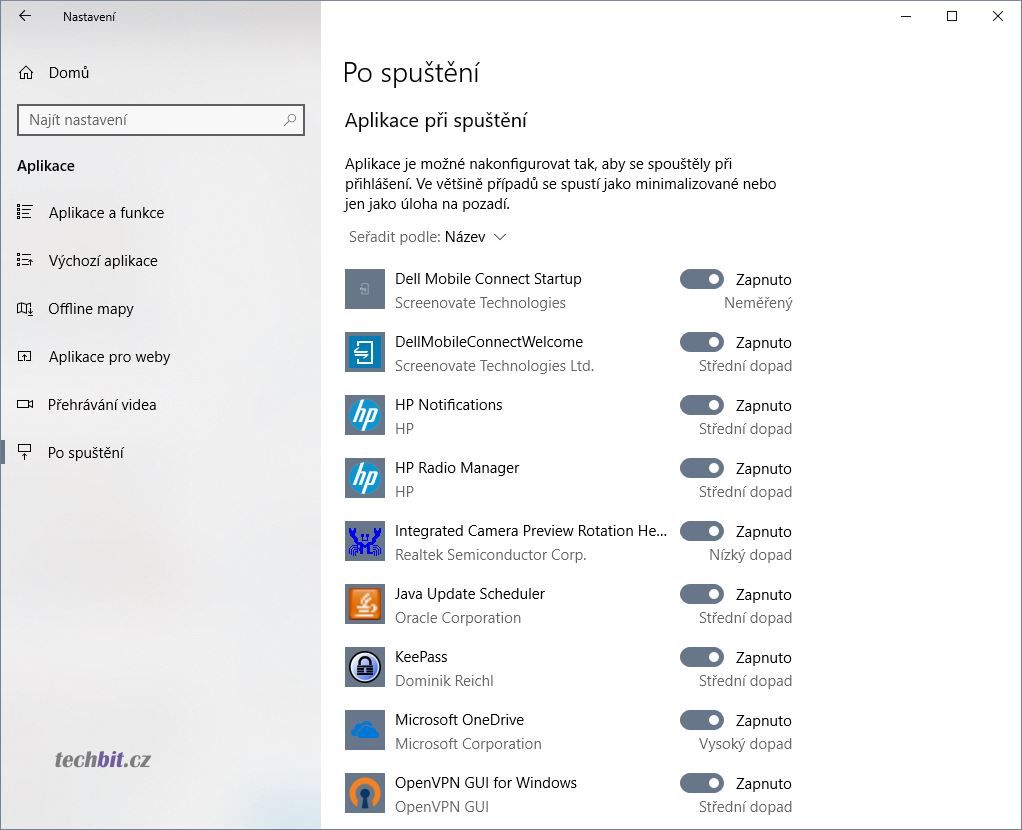Click the Po spuštění sidebar icon
Screen dimensions: 1022x830
(x=25, y=452)
